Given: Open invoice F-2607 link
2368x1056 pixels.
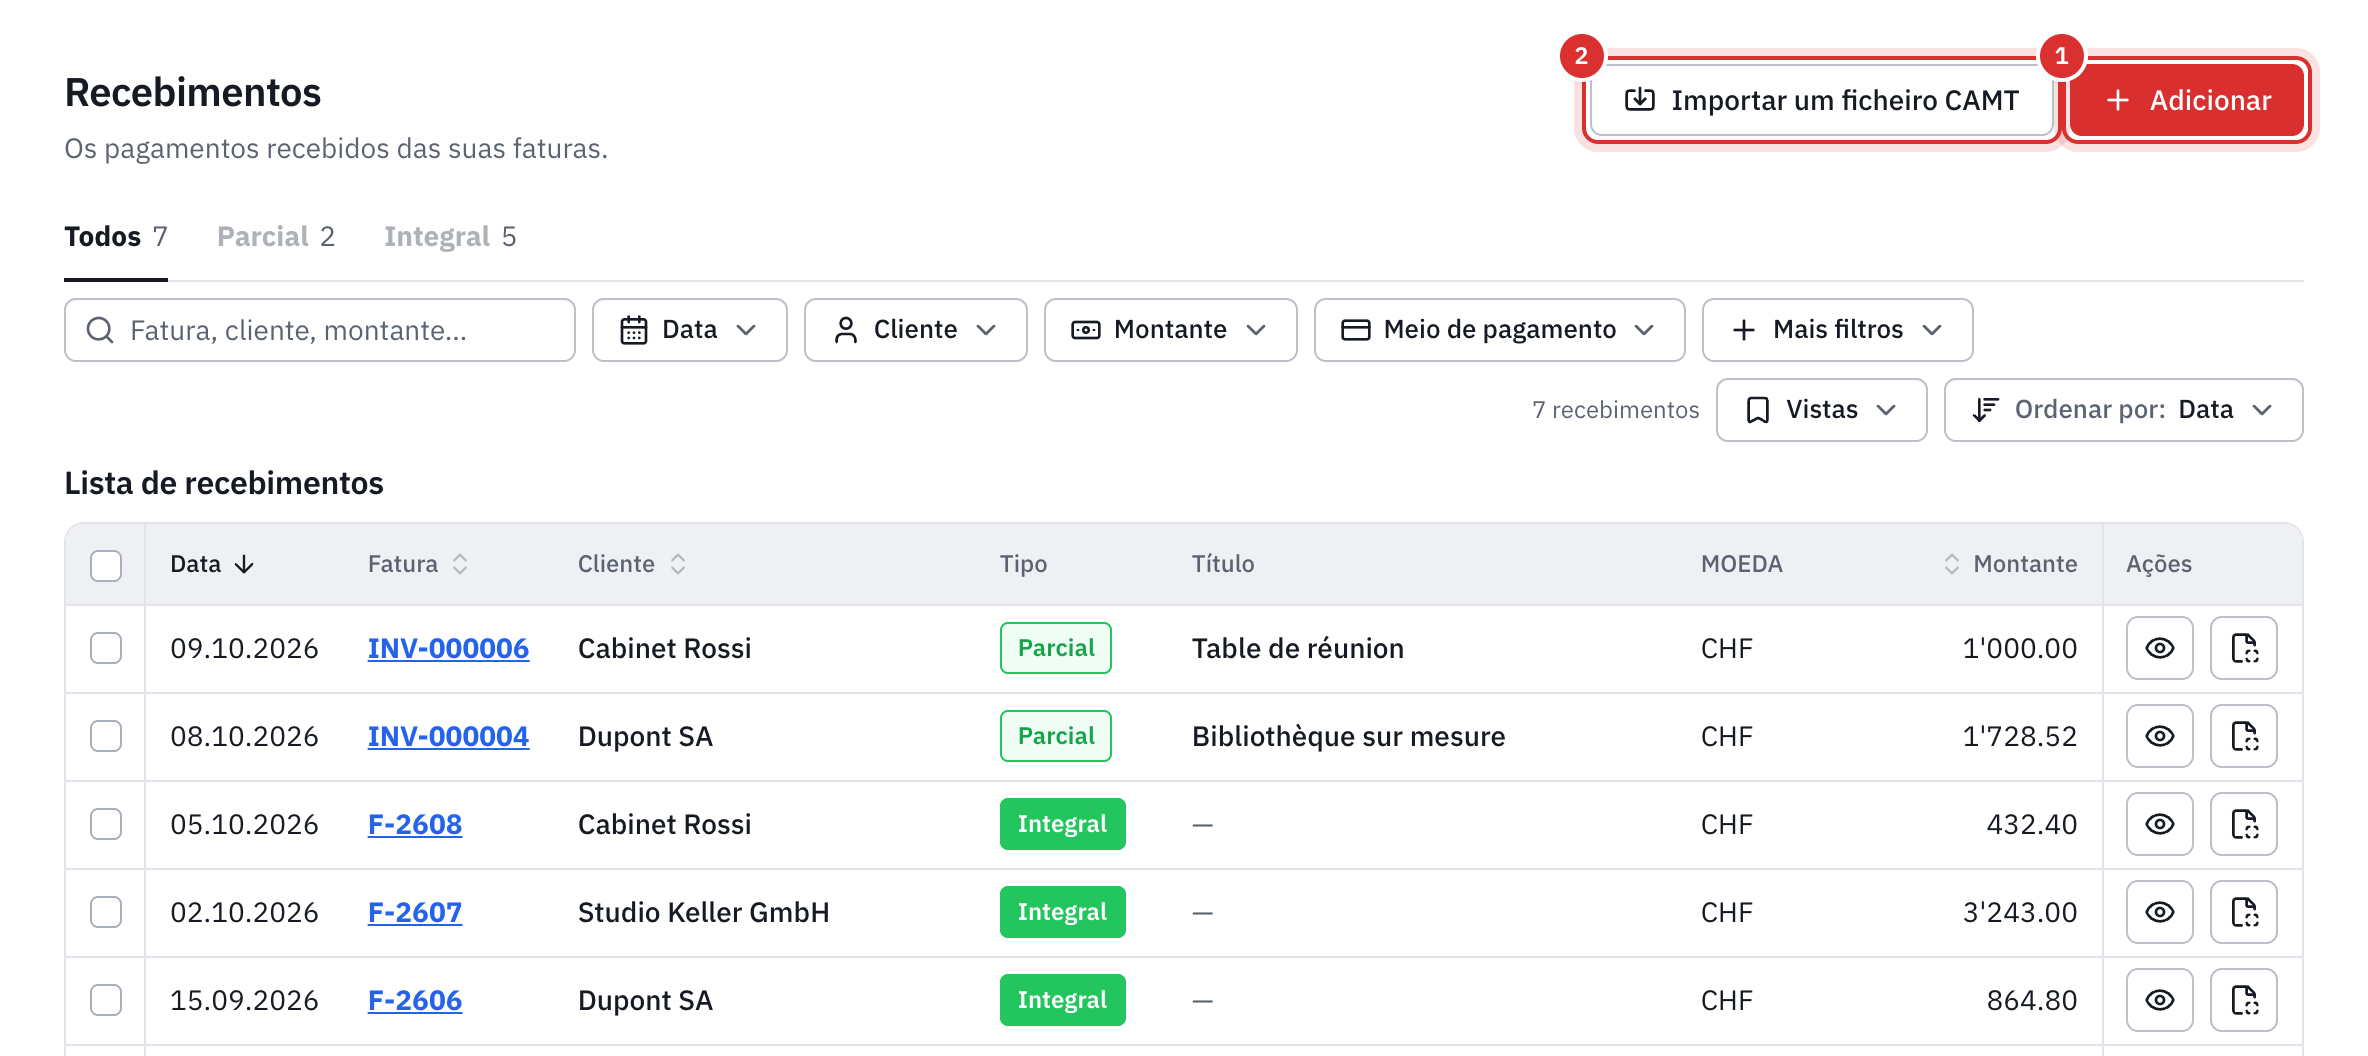Looking at the screenshot, I should pyautogui.click(x=415, y=912).
